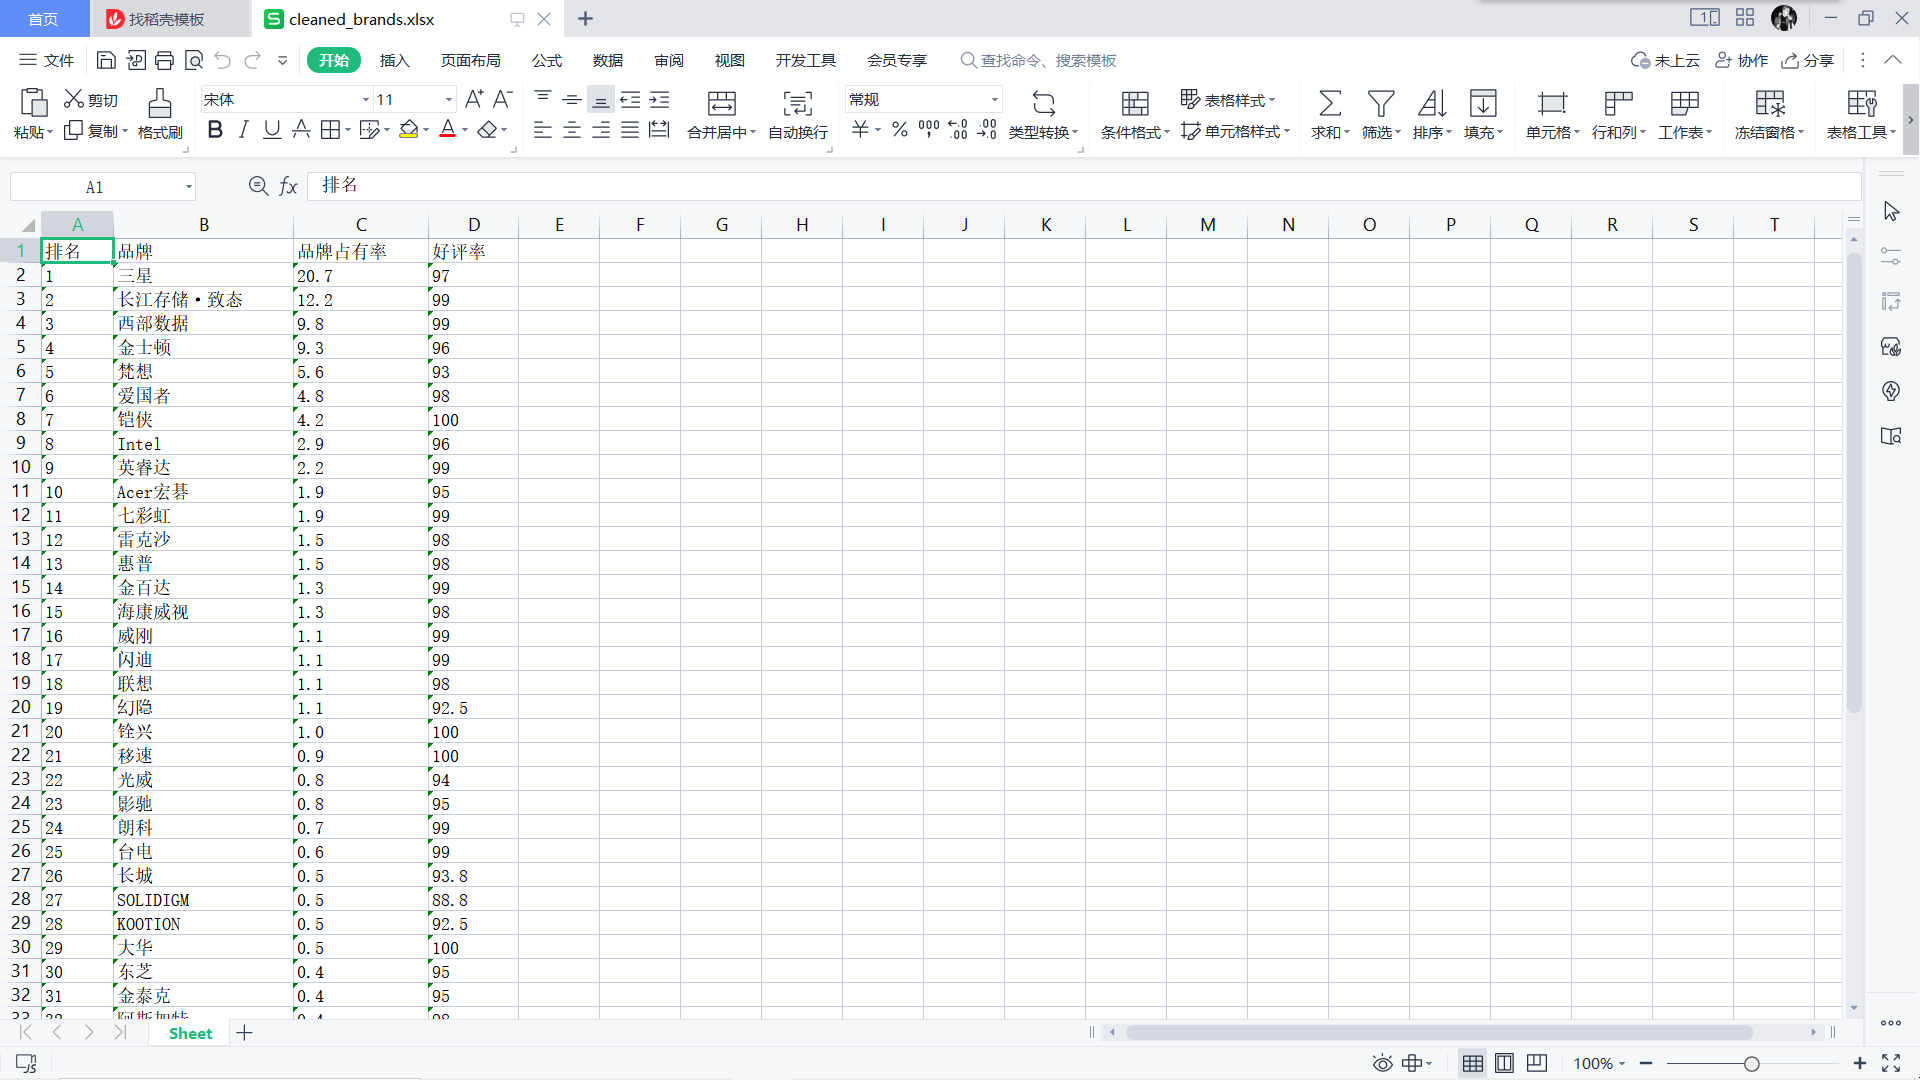This screenshot has width=1920, height=1080.
Task: Toggle italic formatting
Action: point(243,130)
